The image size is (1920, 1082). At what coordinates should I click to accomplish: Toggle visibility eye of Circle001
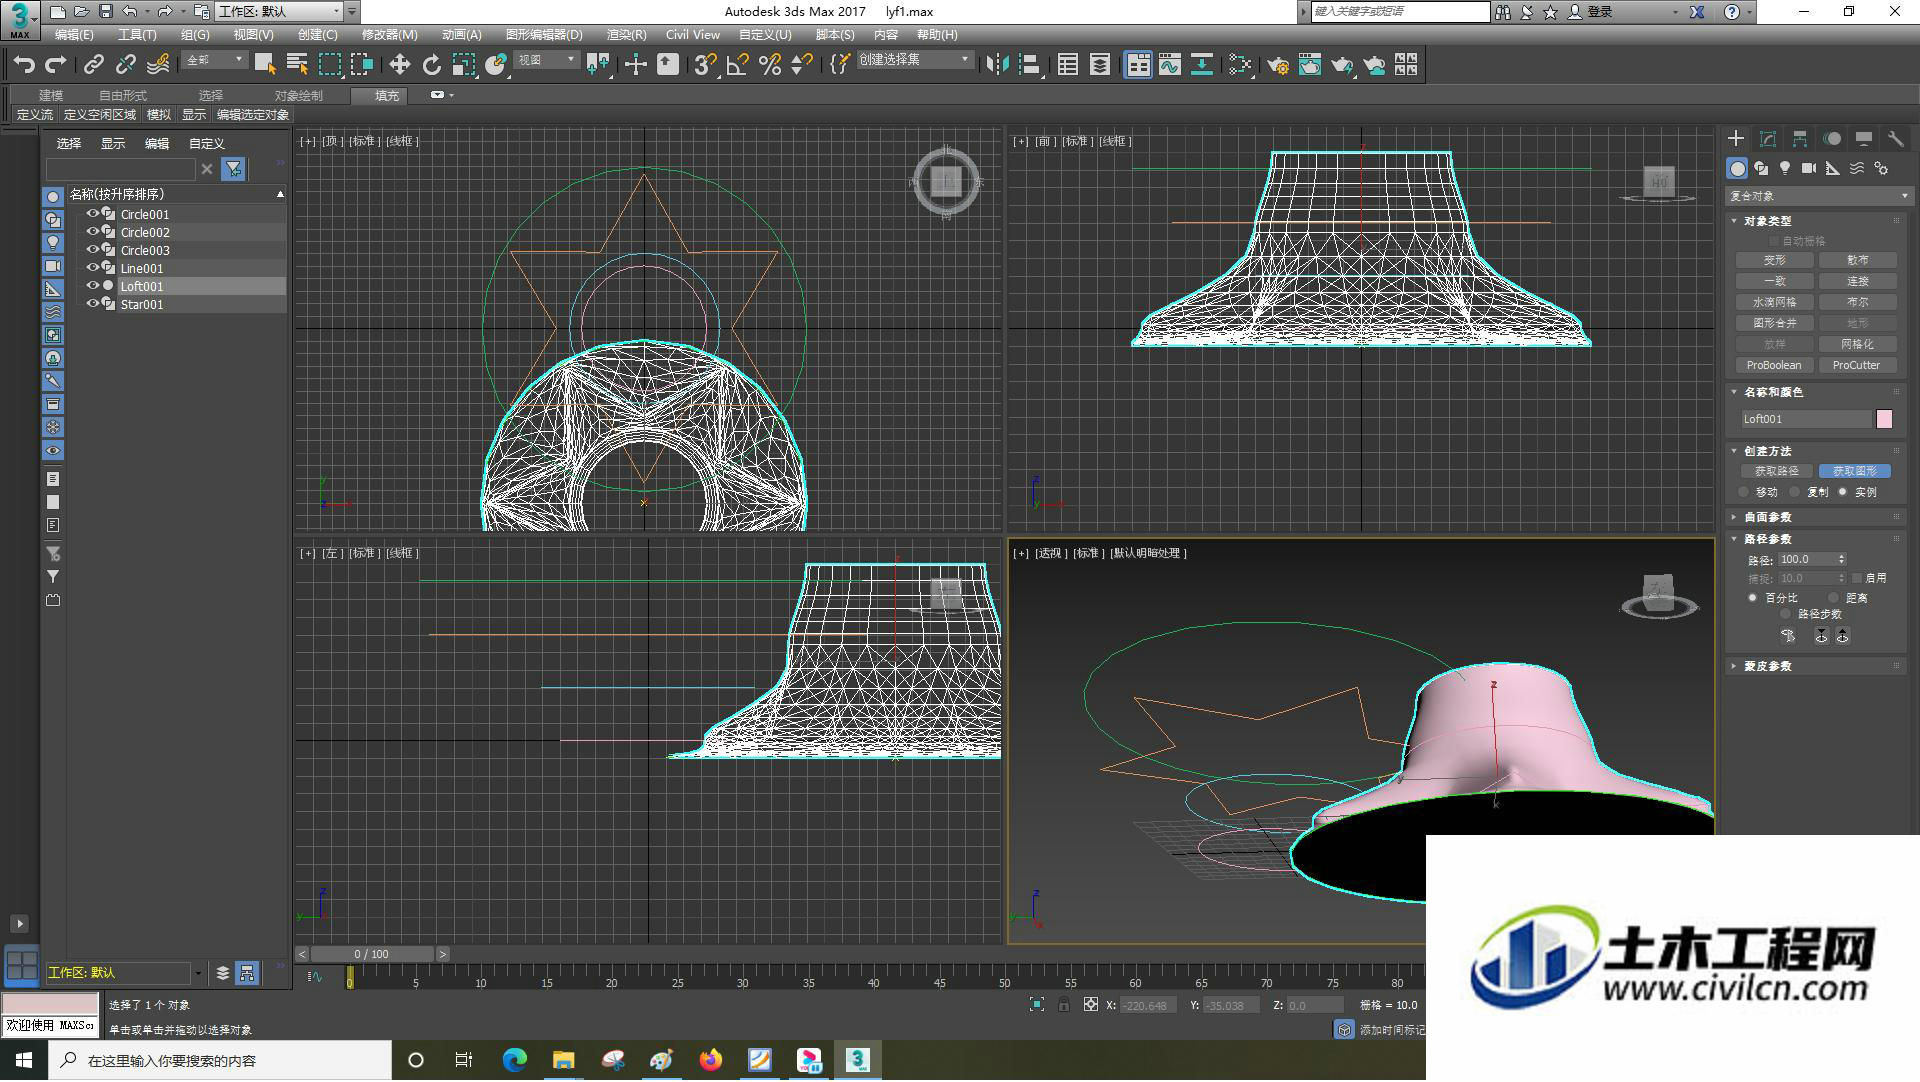click(93, 214)
